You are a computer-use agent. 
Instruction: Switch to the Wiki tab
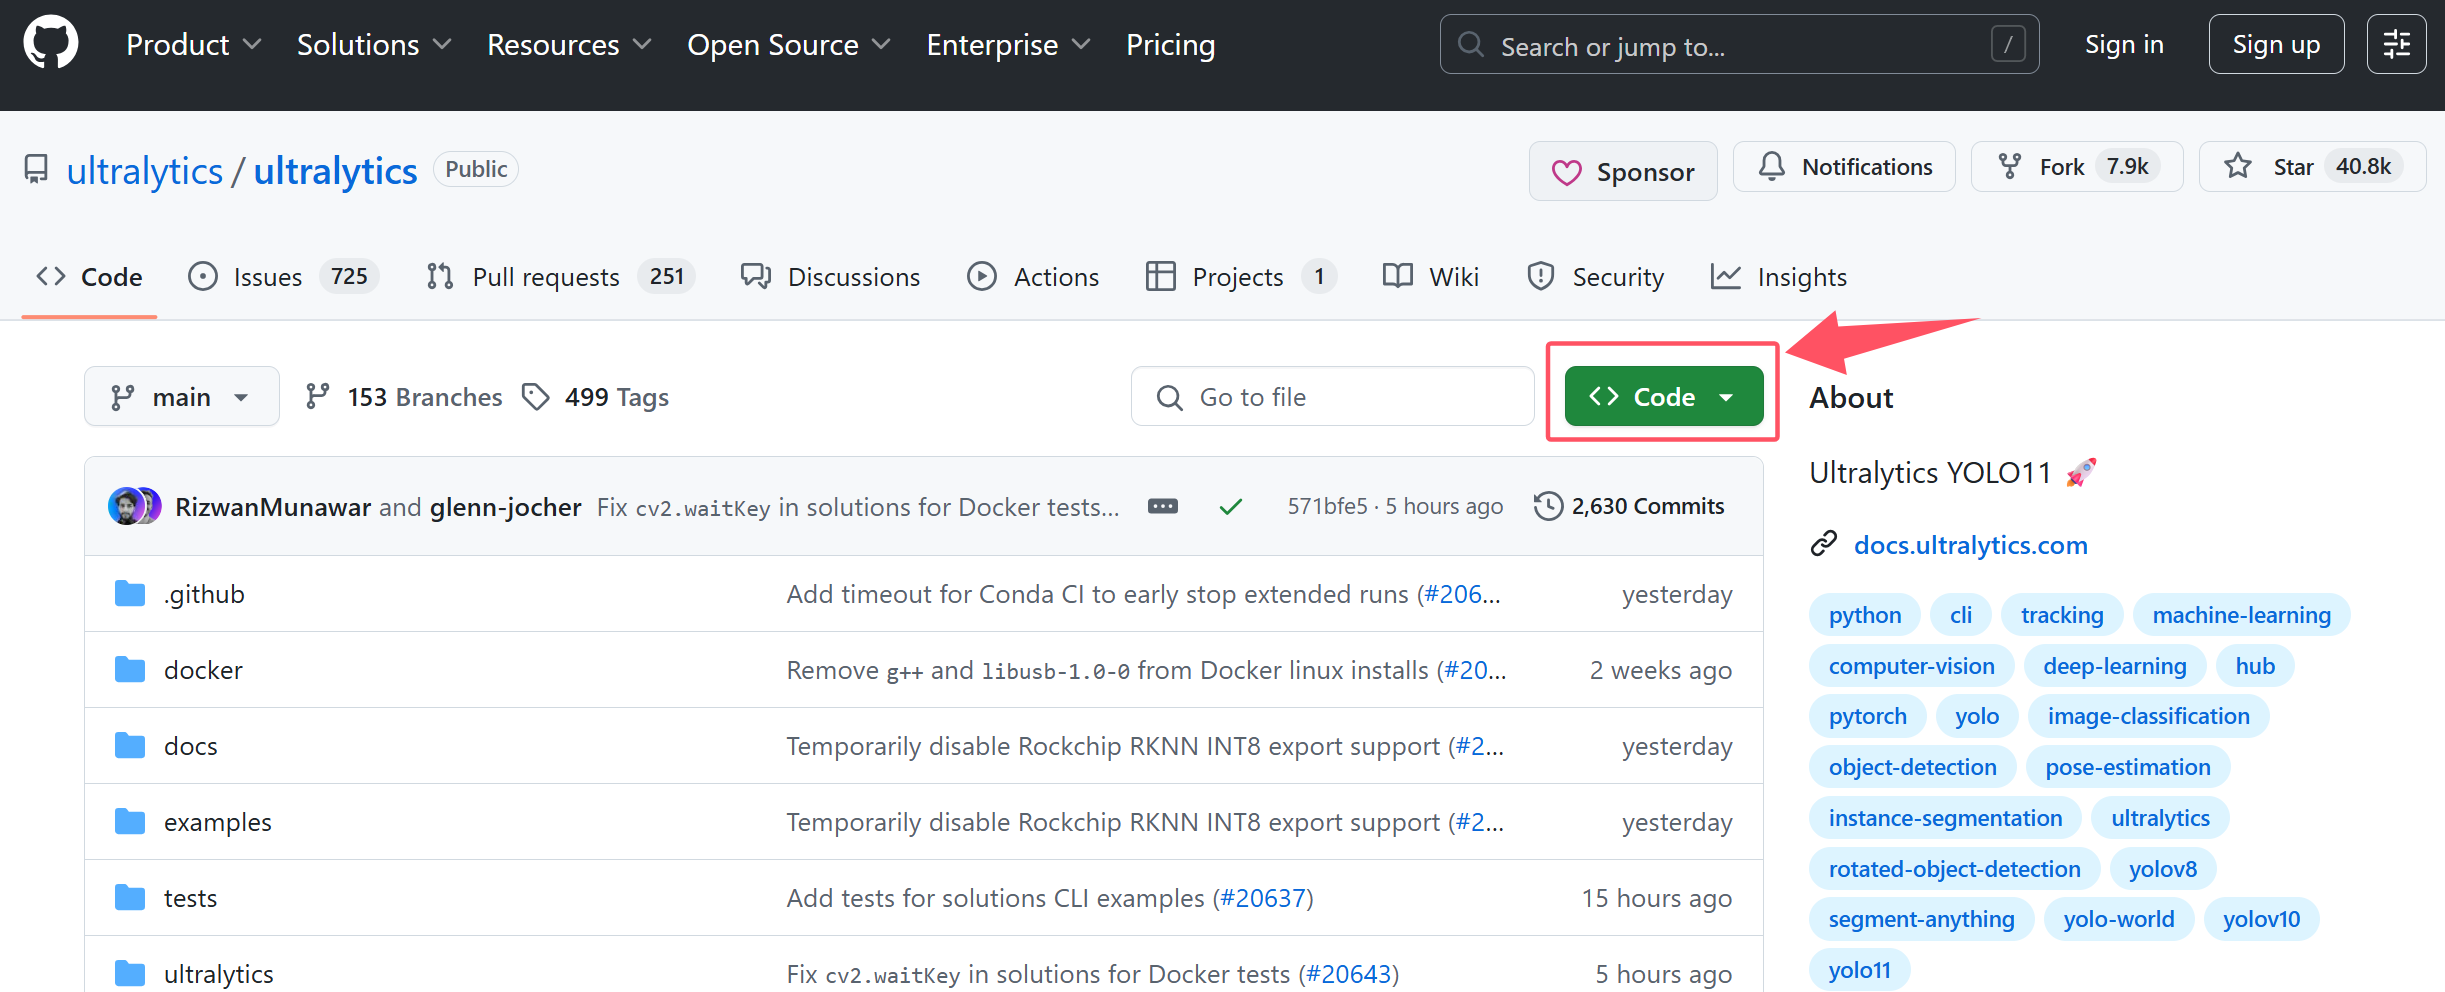(1430, 277)
